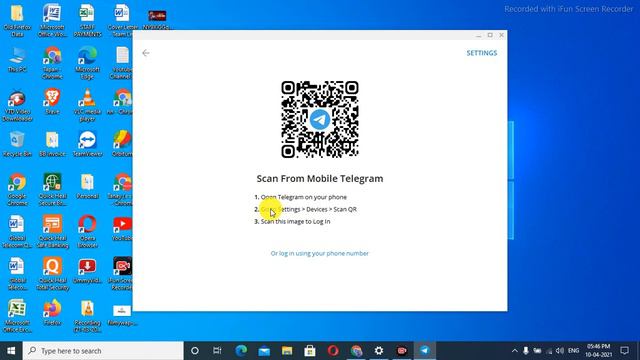Image resolution: width=640 pixels, height=360 pixels.
Task: Select the STAFF PAYMENTS Excel file
Action: tap(87, 20)
